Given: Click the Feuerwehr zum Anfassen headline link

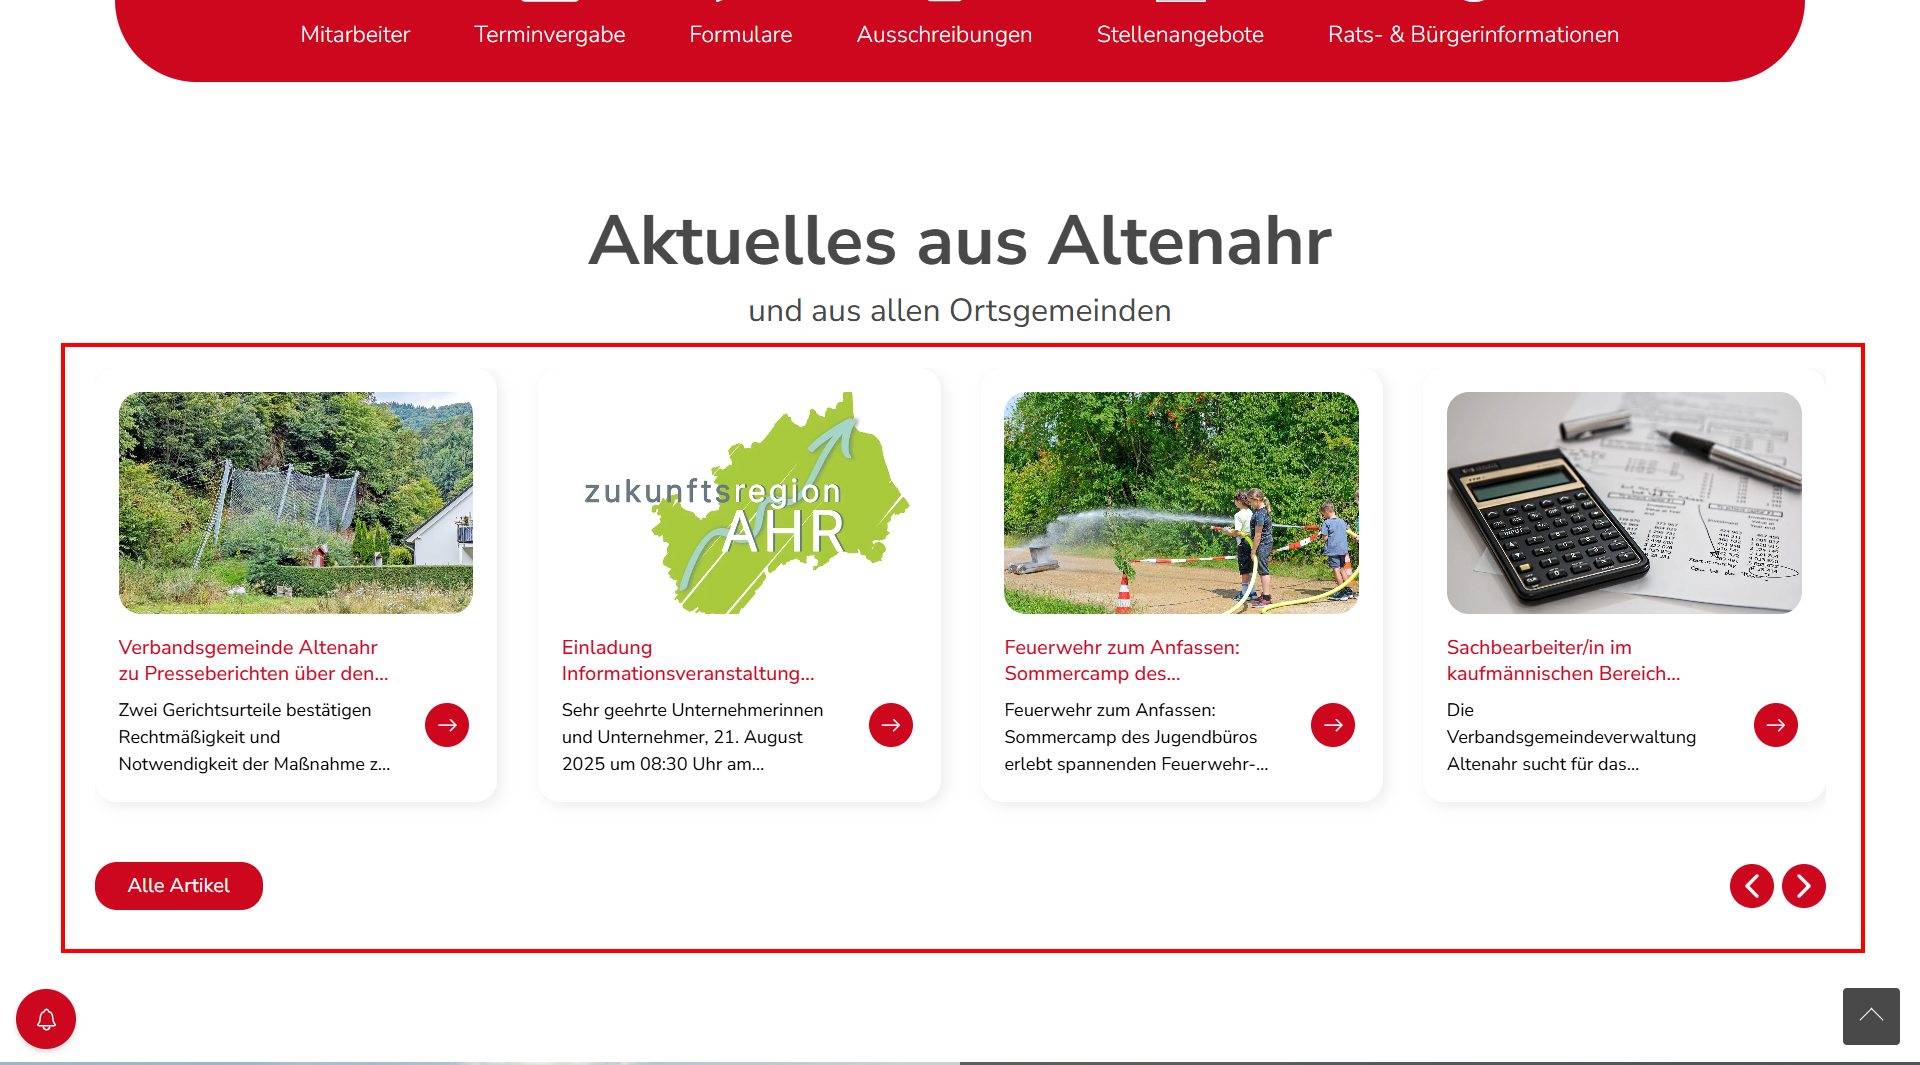Looking at the screenshot, I should [1121, 660].
